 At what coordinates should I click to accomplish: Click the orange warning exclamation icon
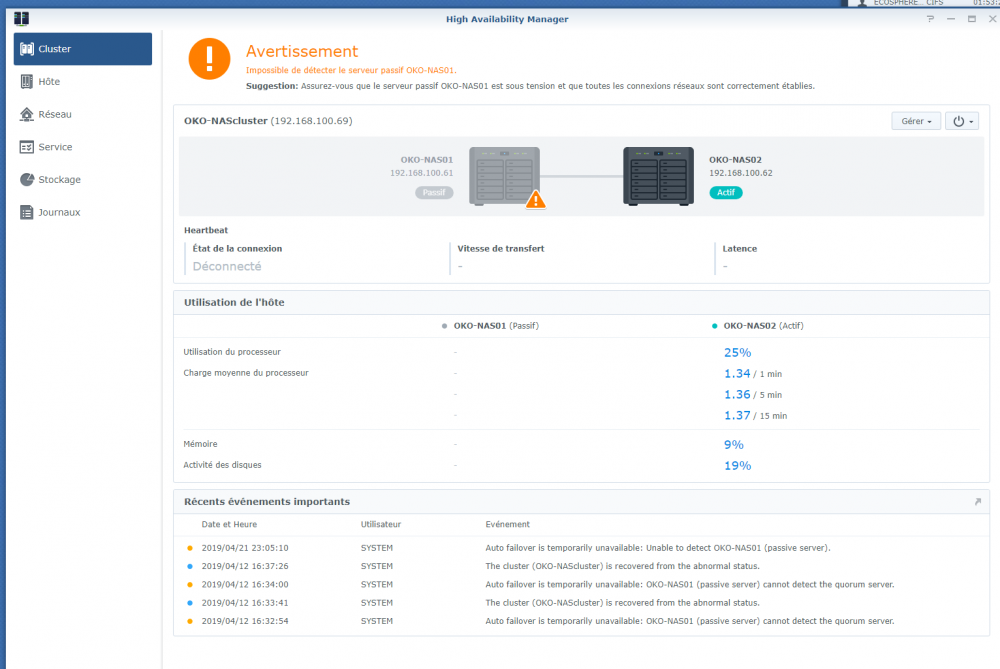[209, 59]
